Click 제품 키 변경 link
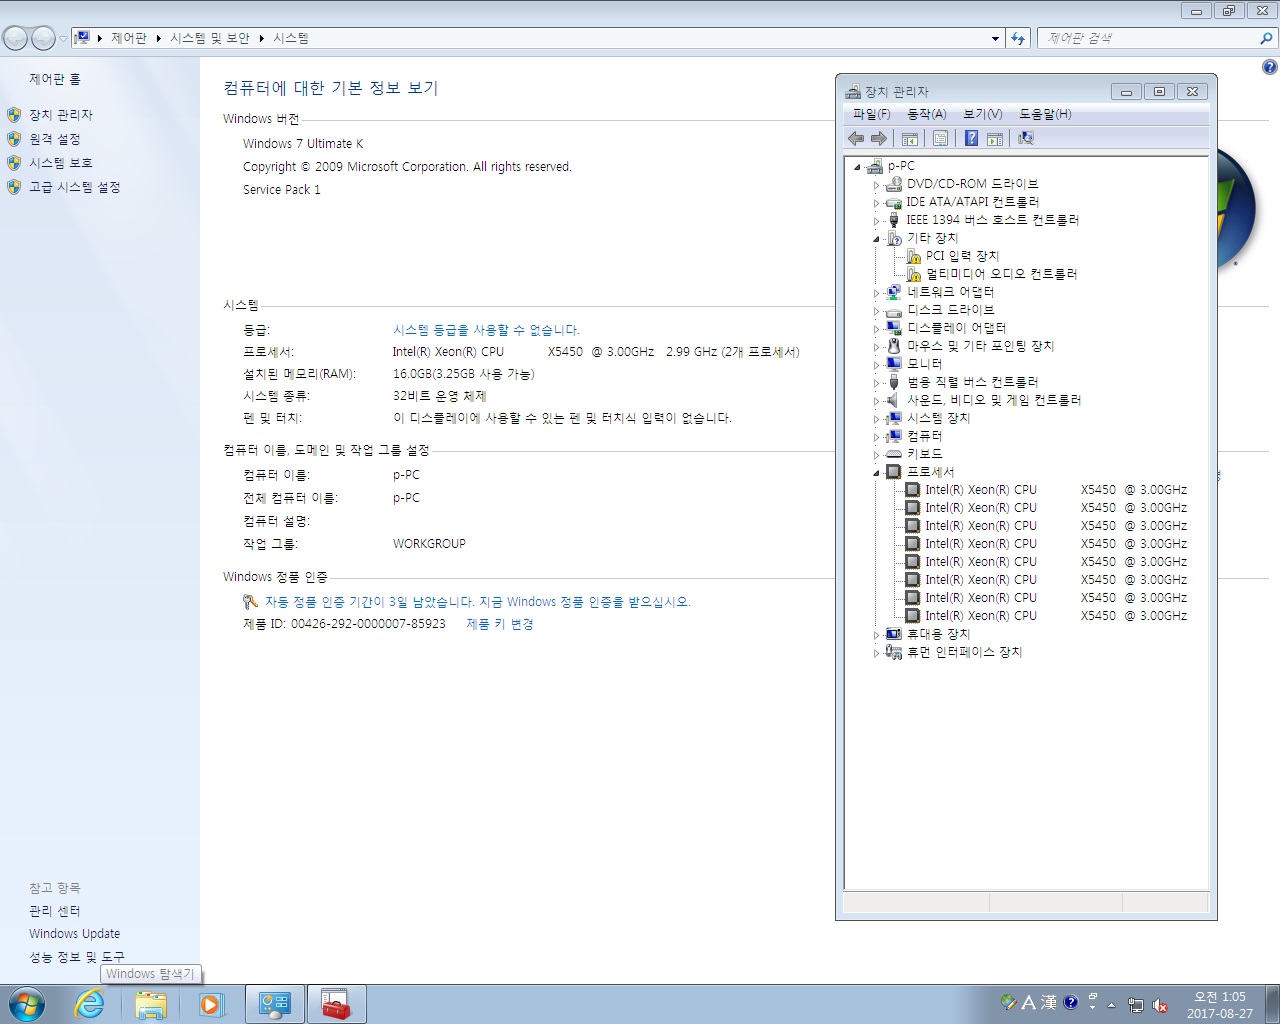 tap(500, 624)
